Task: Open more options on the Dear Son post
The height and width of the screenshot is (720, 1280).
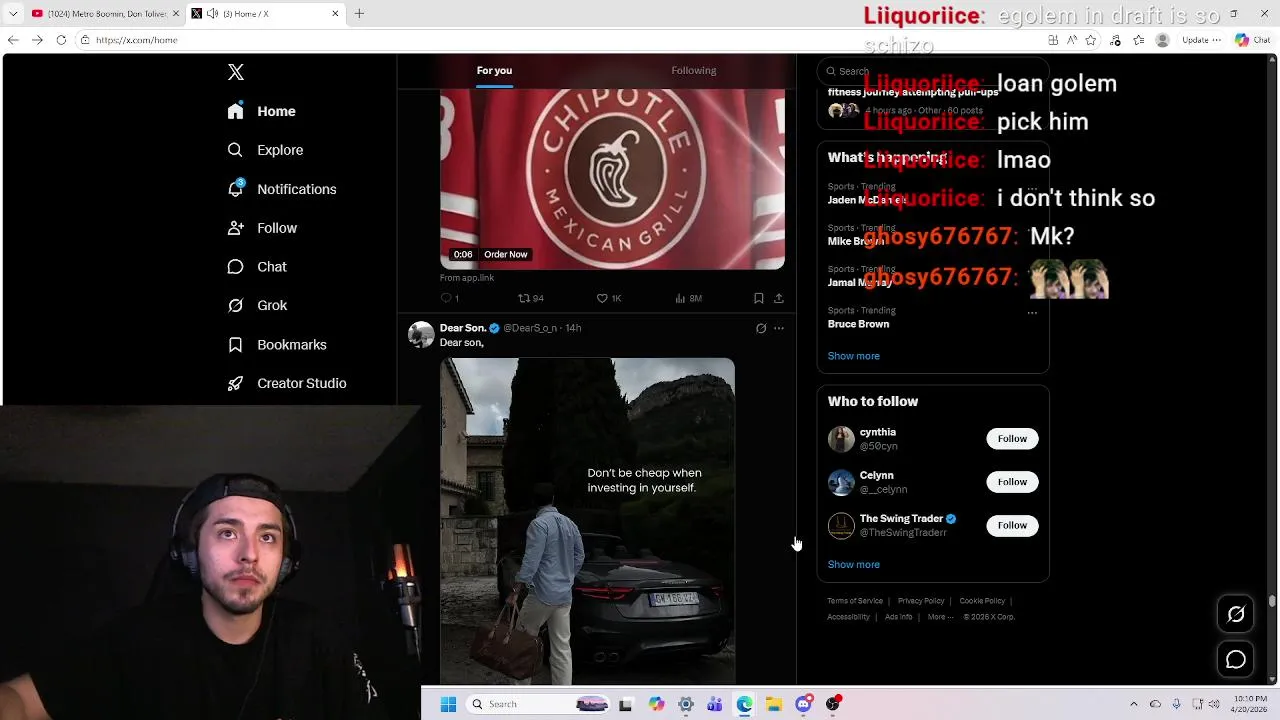Action: (x=779, y=328)
